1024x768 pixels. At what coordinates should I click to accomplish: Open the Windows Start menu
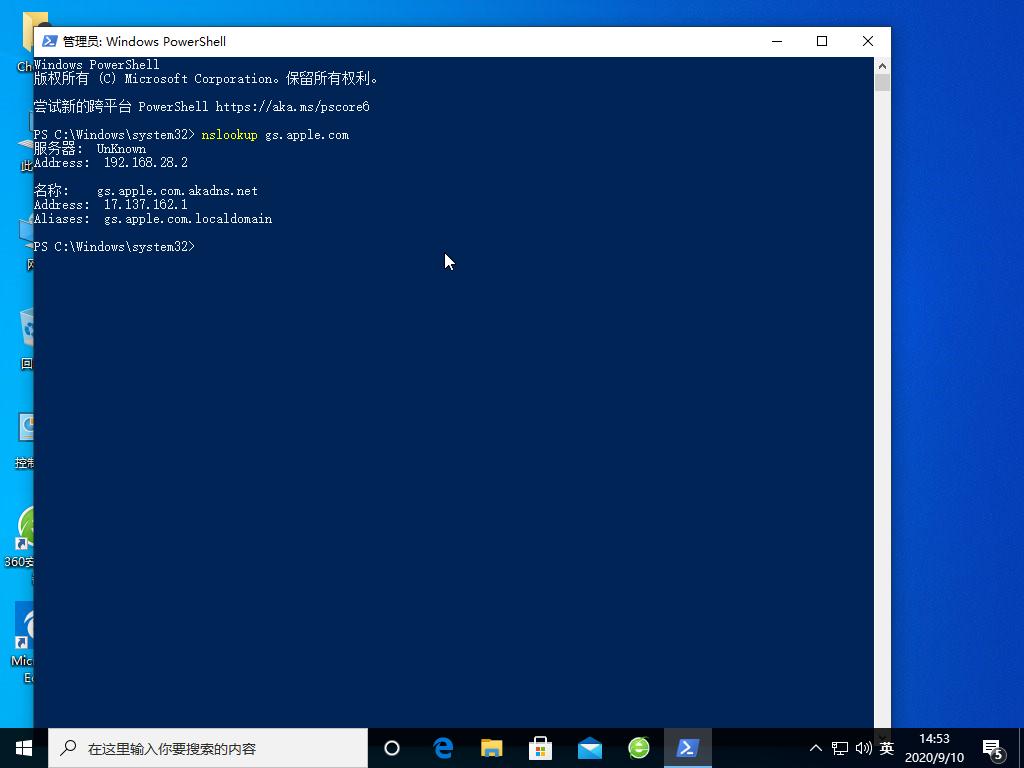[x=24, y=748]
